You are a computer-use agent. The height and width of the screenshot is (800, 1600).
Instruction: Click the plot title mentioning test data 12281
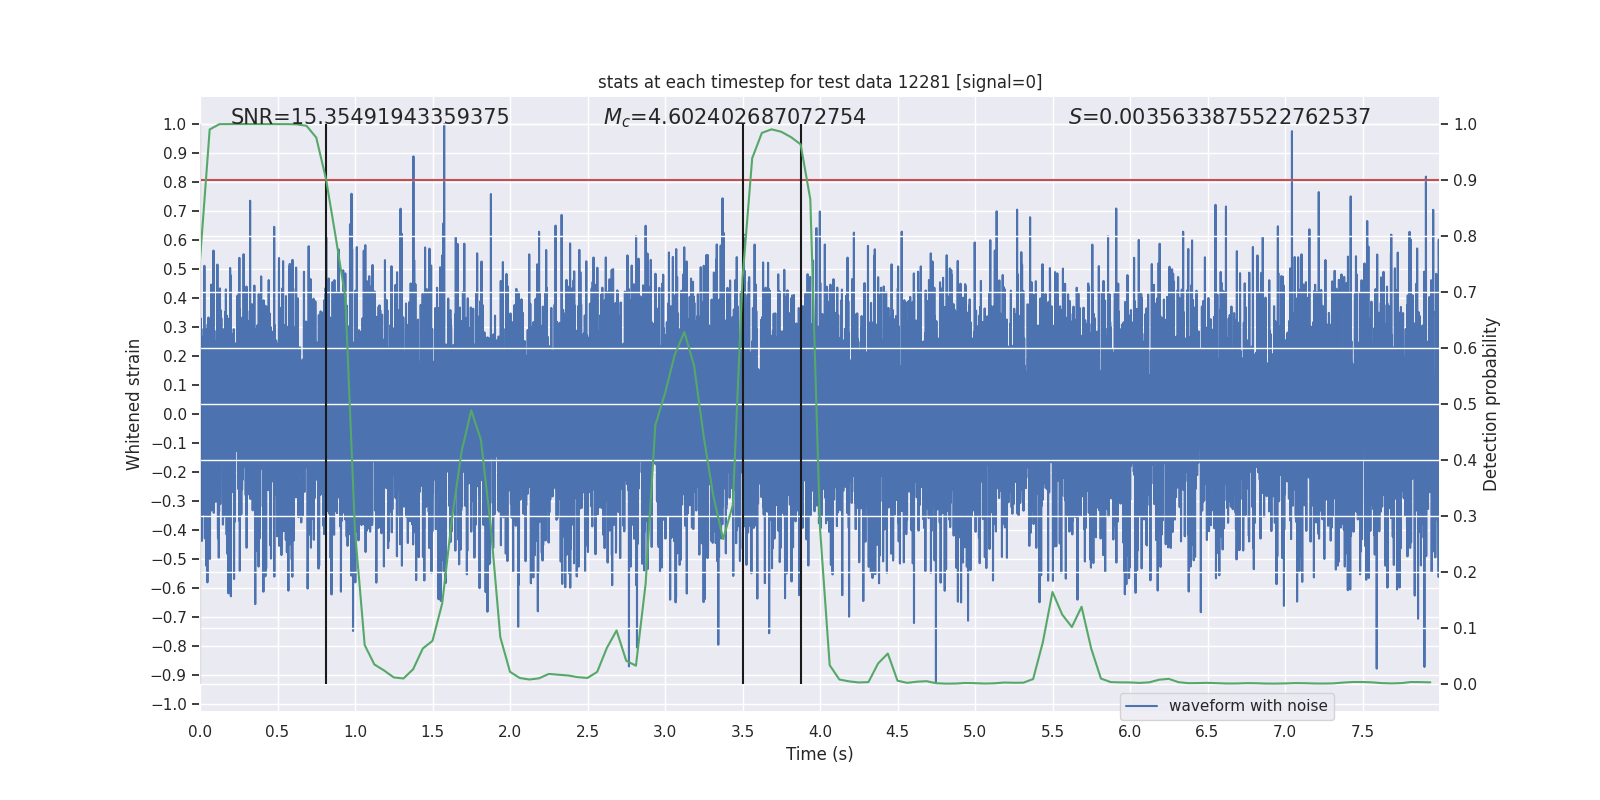pos(819,82)
